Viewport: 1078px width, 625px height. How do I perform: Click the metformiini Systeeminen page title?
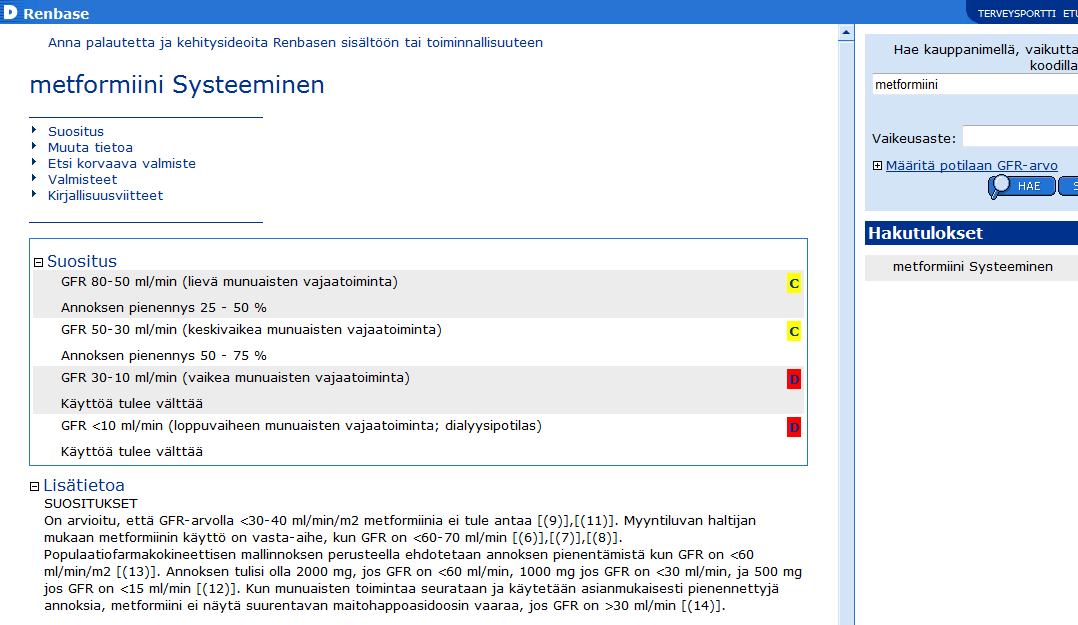(177, 85)
